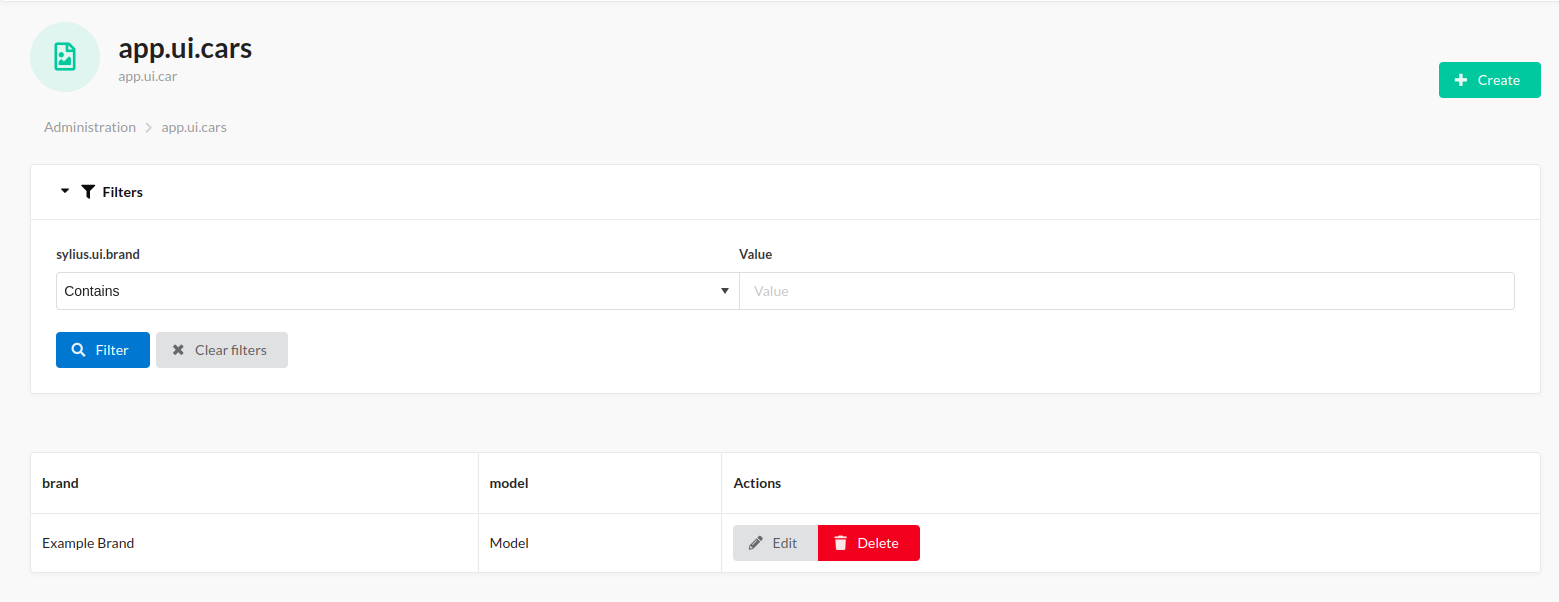This screenshot has height=602, width=1559.
Task: Delete the Example Brand car
Action: pos(869,543)
